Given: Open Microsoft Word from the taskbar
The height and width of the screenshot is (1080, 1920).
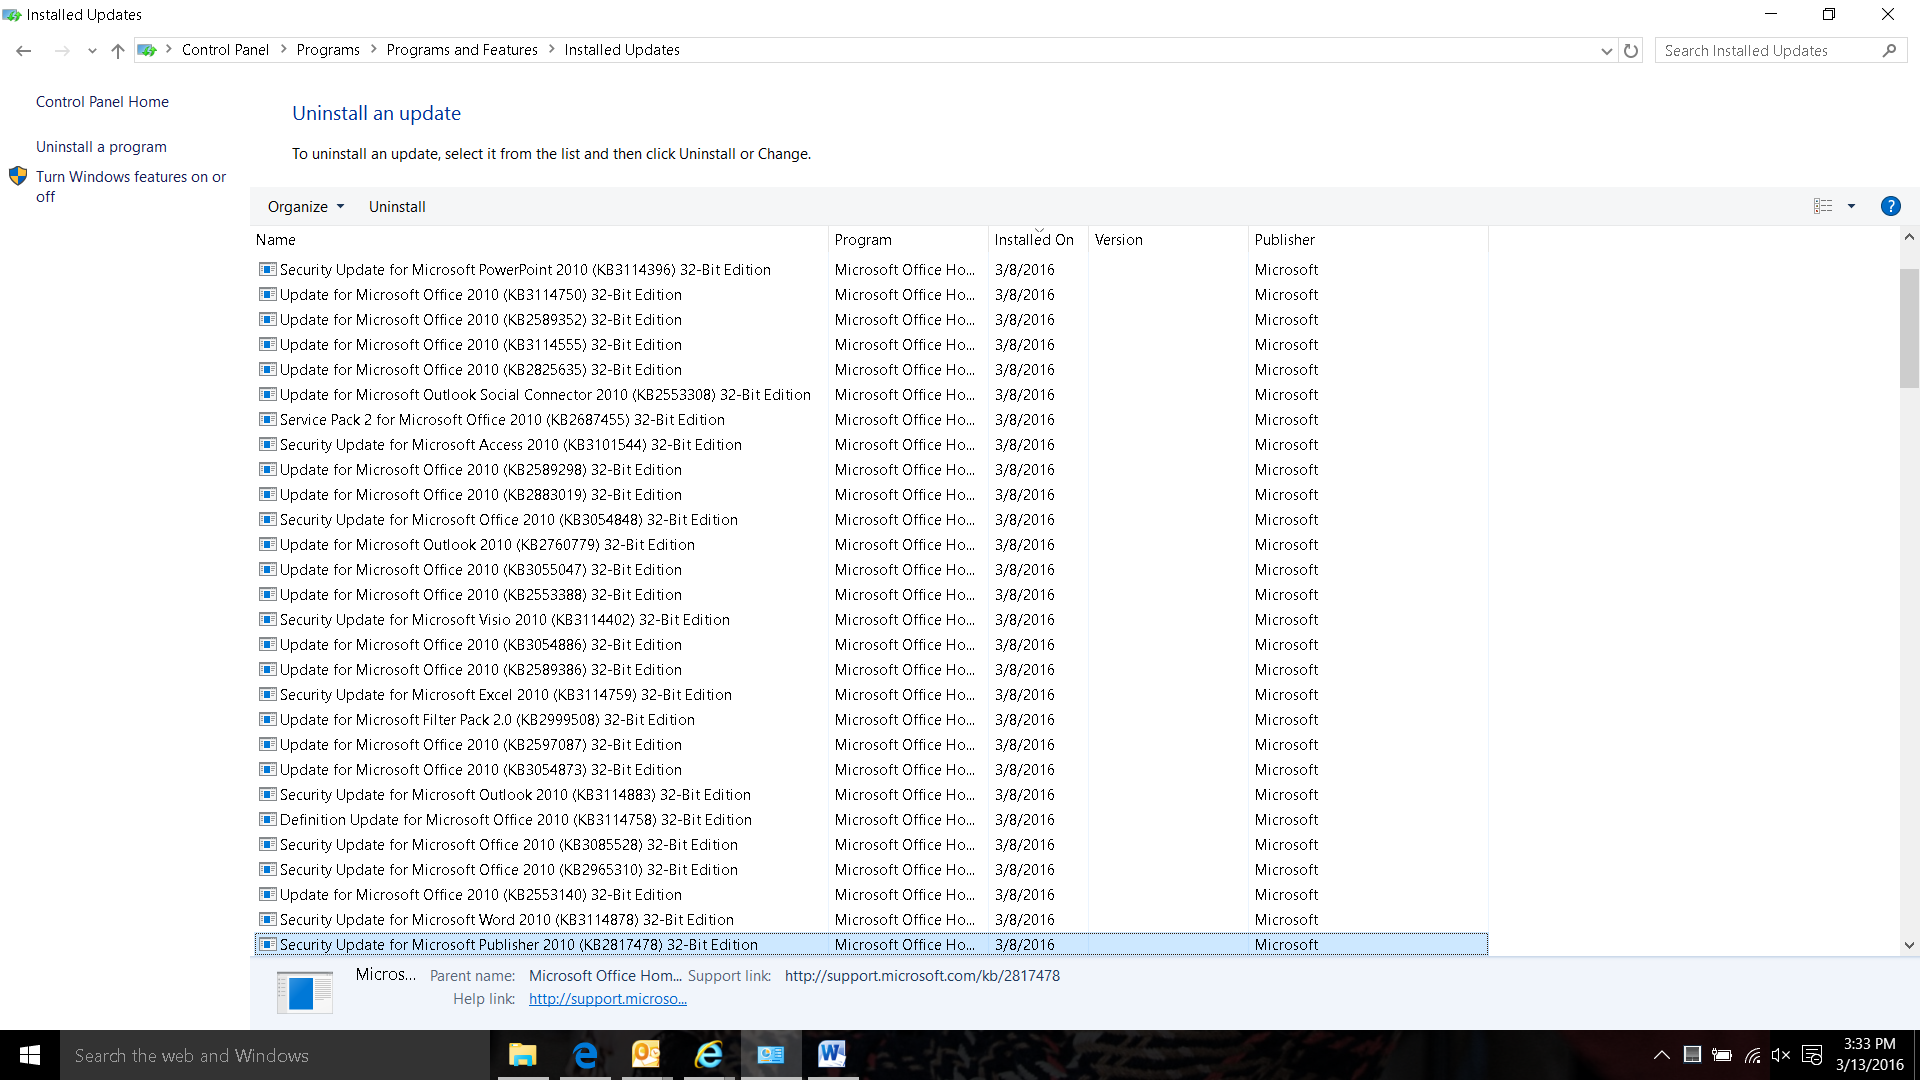Looking at the screenshot, I should point(831,1054).
